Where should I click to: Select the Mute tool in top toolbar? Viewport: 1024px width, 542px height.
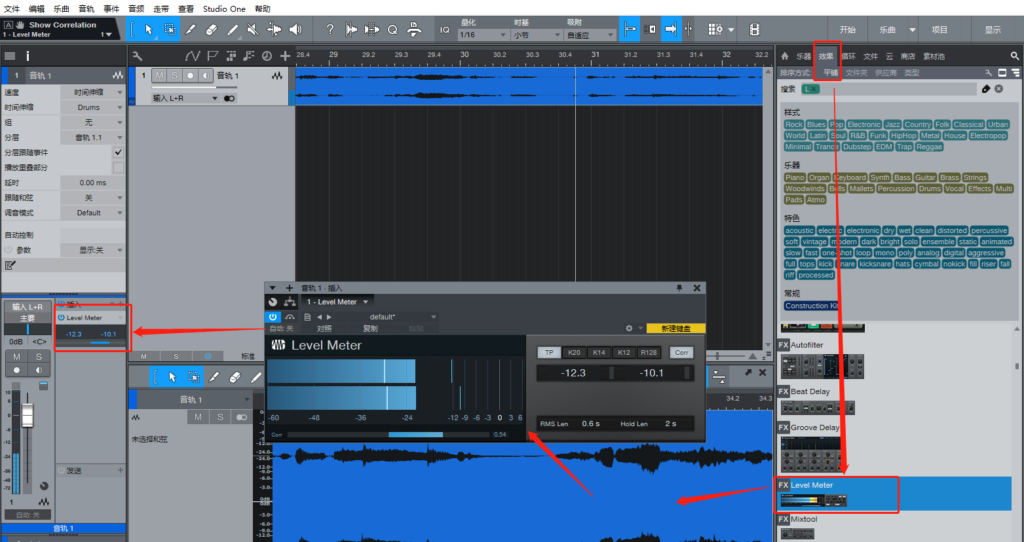253,29
